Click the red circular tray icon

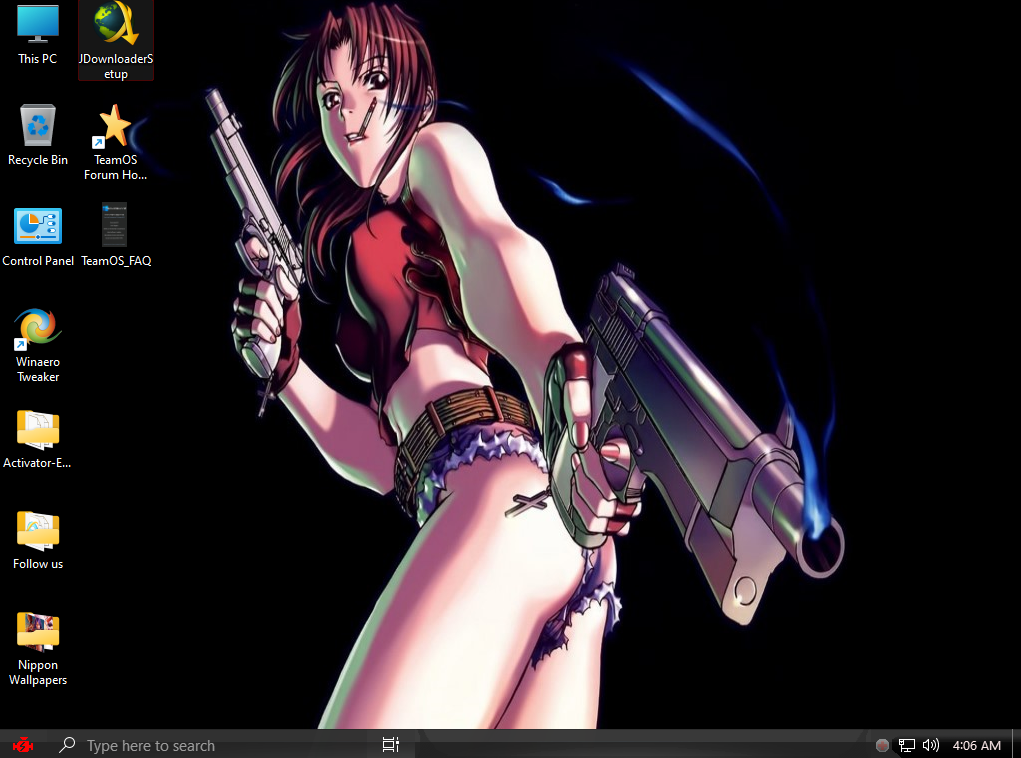point(882,745)
